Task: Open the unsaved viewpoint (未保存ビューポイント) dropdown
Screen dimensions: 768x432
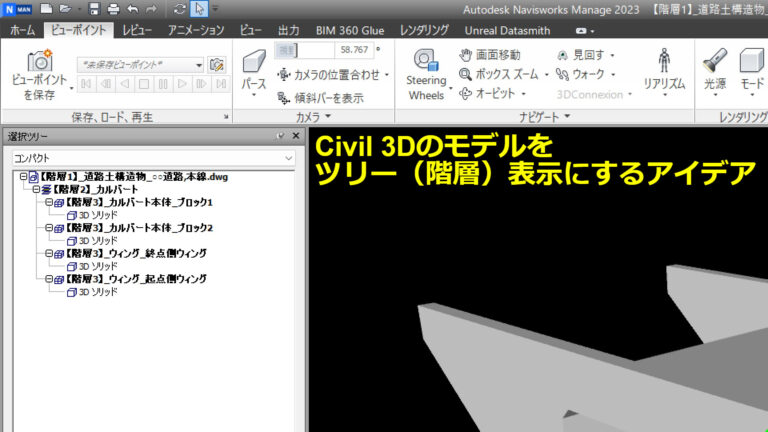Action: 199,65
